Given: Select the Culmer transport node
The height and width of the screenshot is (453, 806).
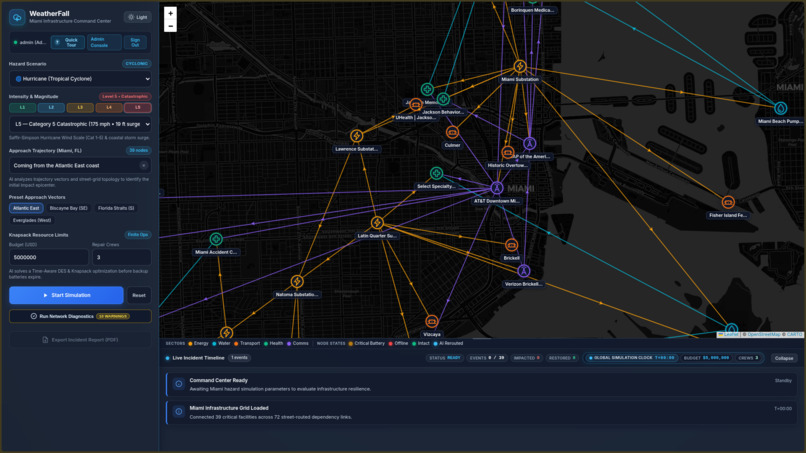Looking at the screenshot, I should (x=452, y=133).
